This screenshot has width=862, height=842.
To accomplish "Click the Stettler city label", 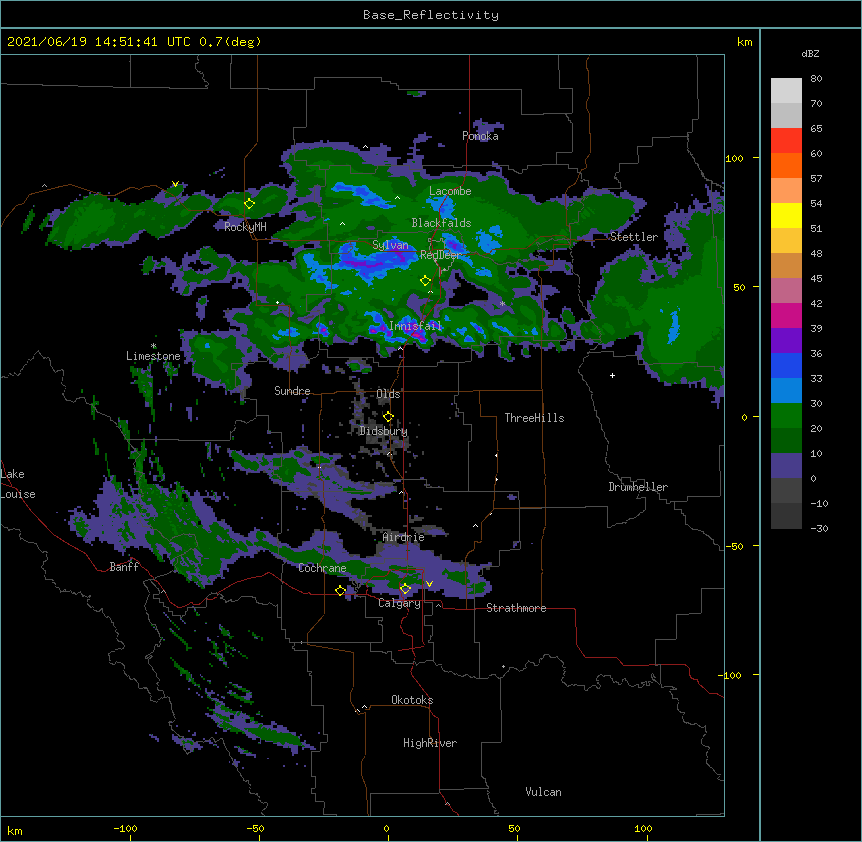I will [634, 237].
